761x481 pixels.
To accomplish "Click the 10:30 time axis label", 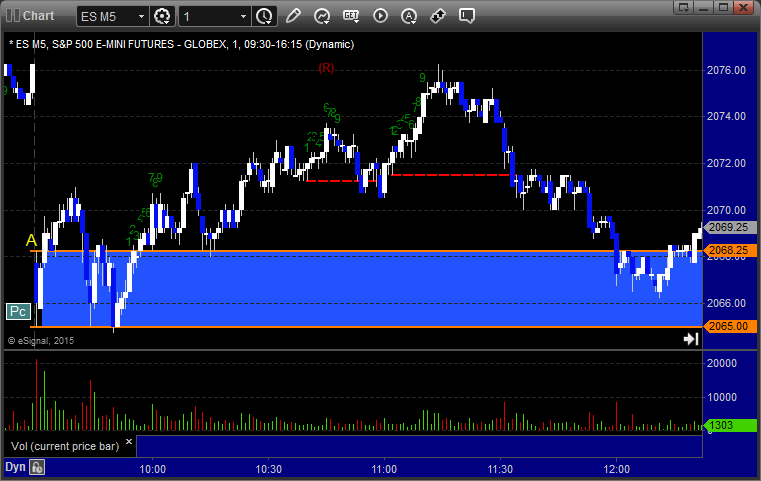I will [268, 469].
